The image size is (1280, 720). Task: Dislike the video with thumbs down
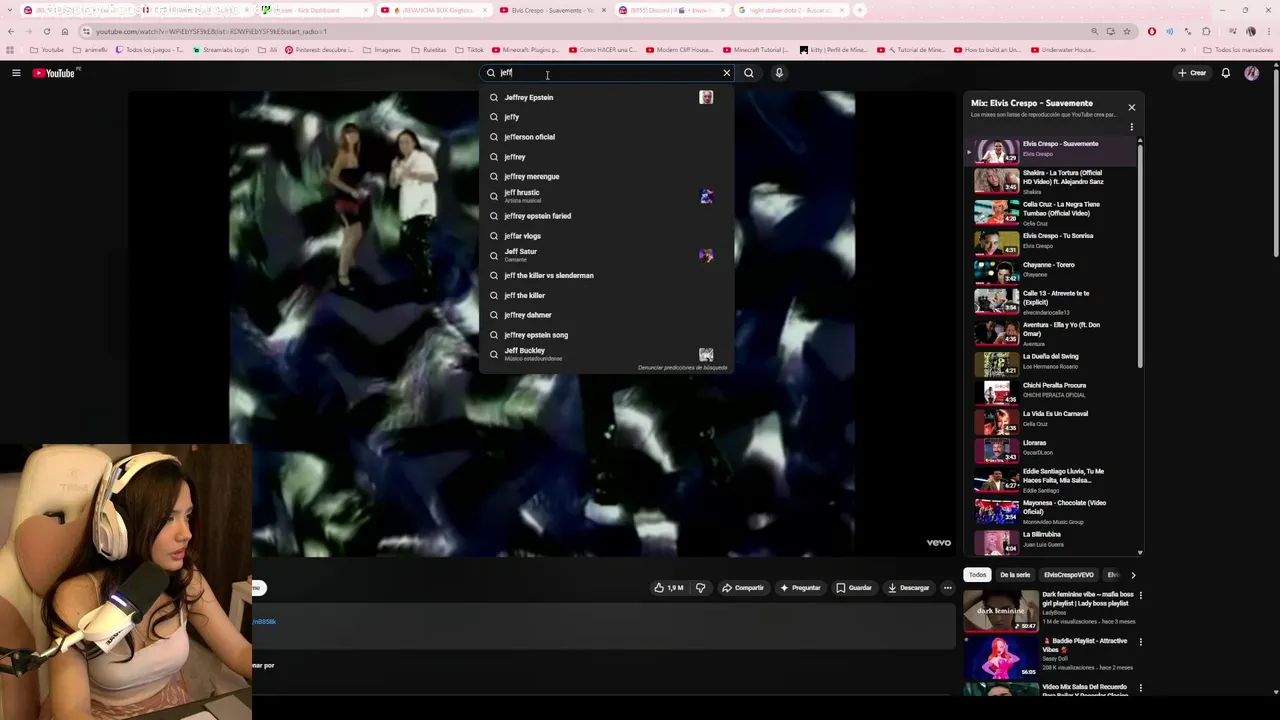click(700, 588)
